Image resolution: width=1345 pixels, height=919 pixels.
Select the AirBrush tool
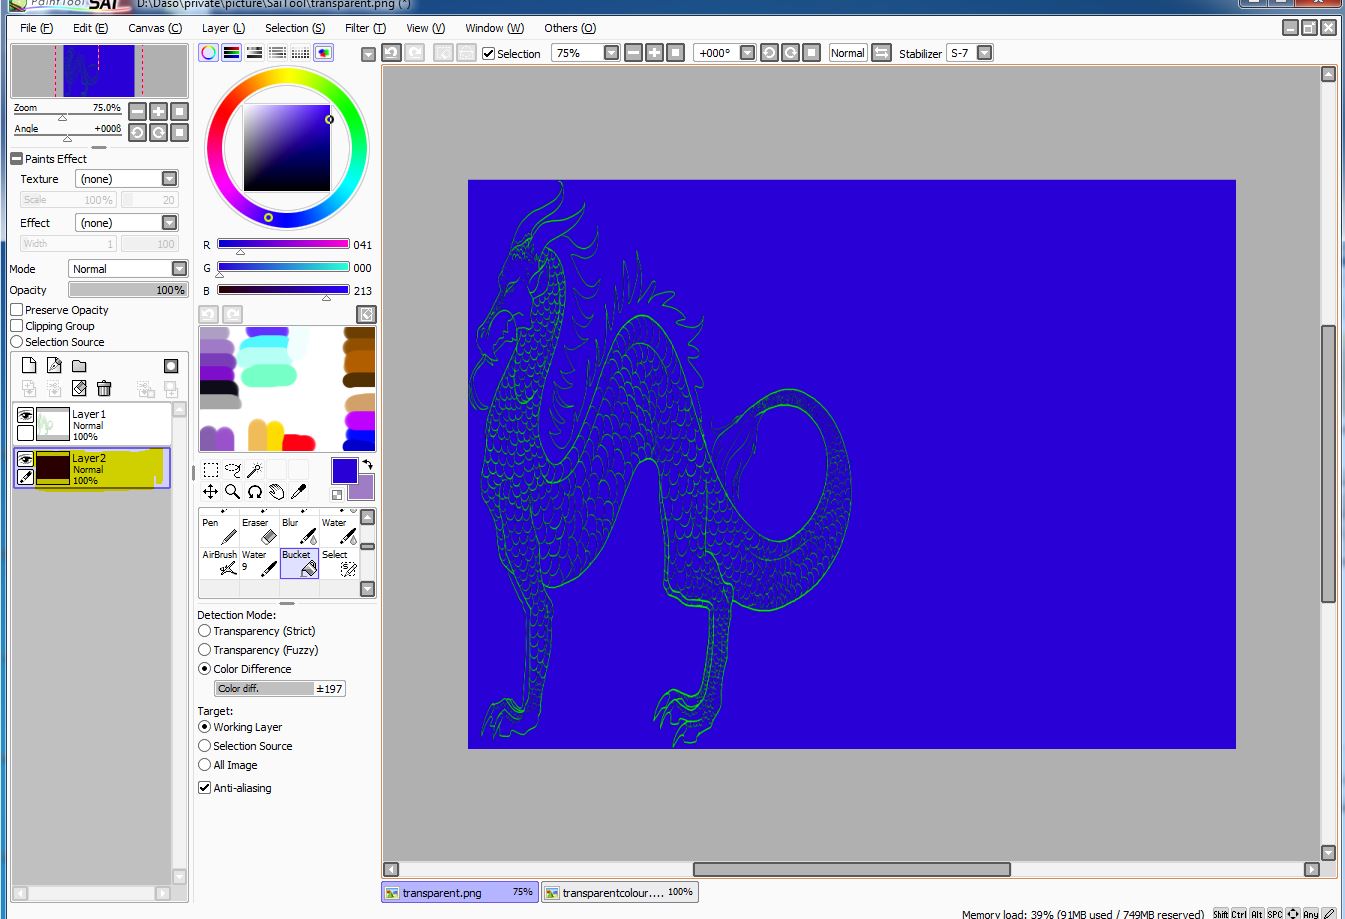coord(220,563)
